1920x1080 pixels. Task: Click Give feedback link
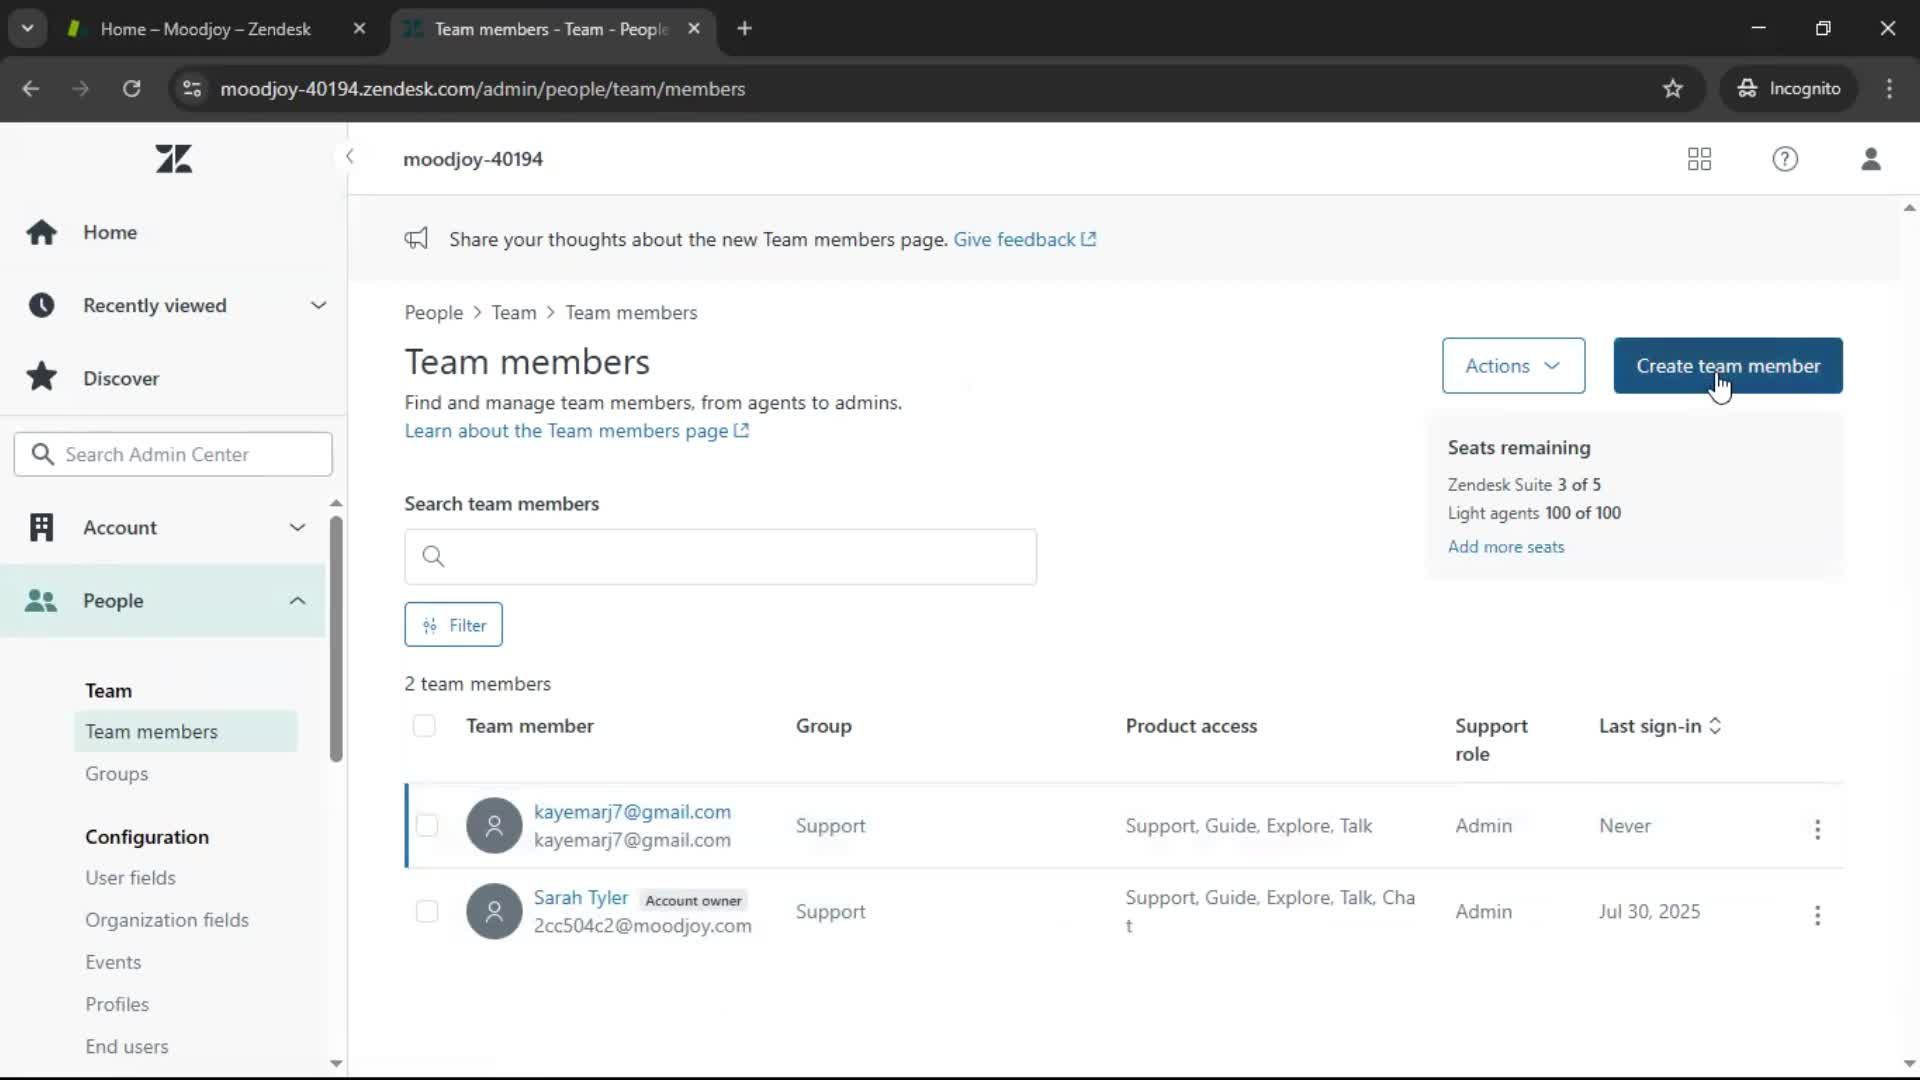1024,239
